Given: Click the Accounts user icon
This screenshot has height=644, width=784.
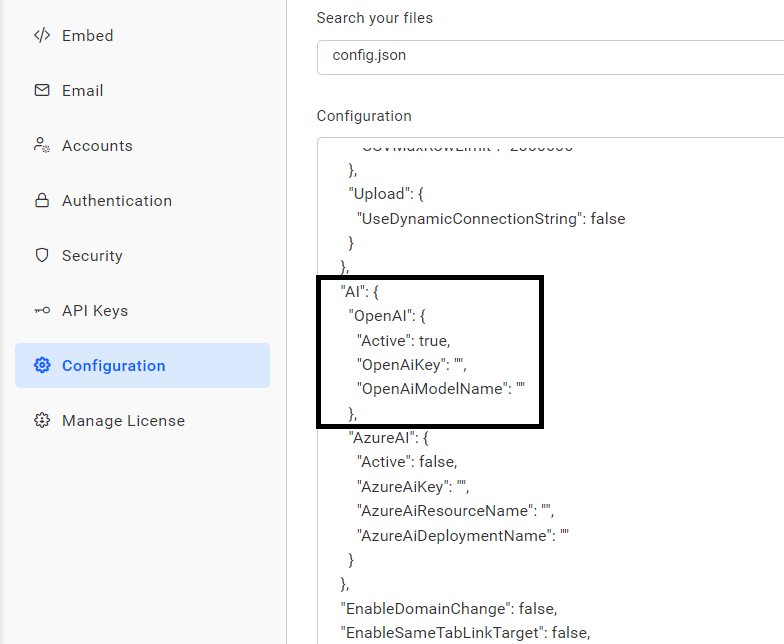Looking at the screenshot, I should coord(42,145).
